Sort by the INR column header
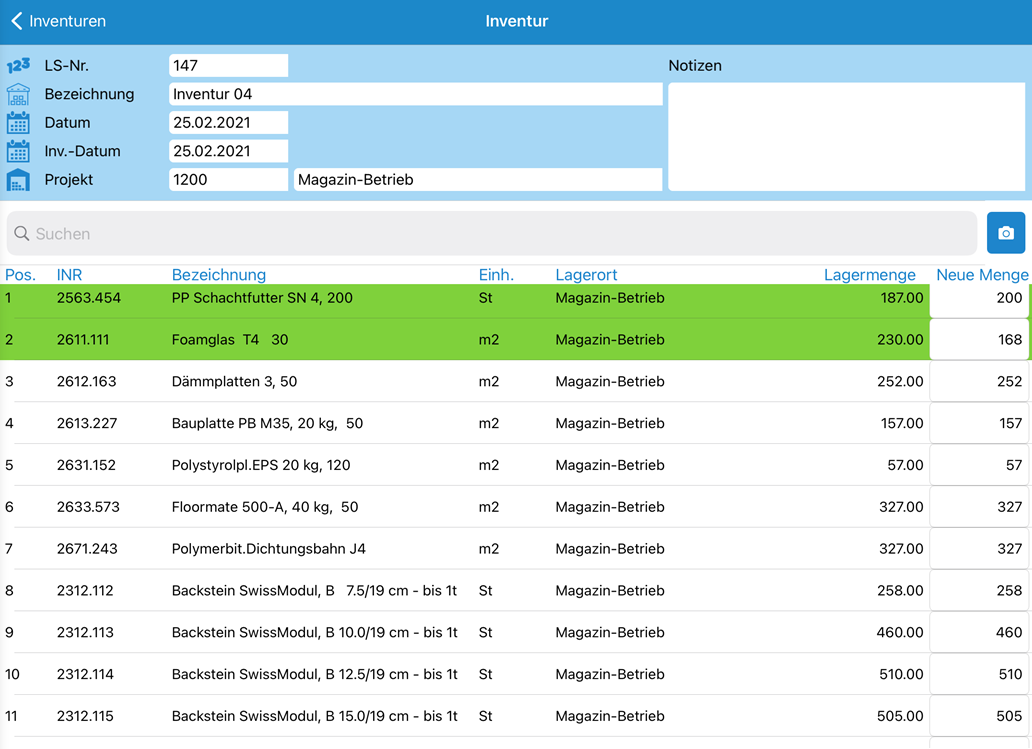This screenshot has width=1032, height=749. point(69,275)
